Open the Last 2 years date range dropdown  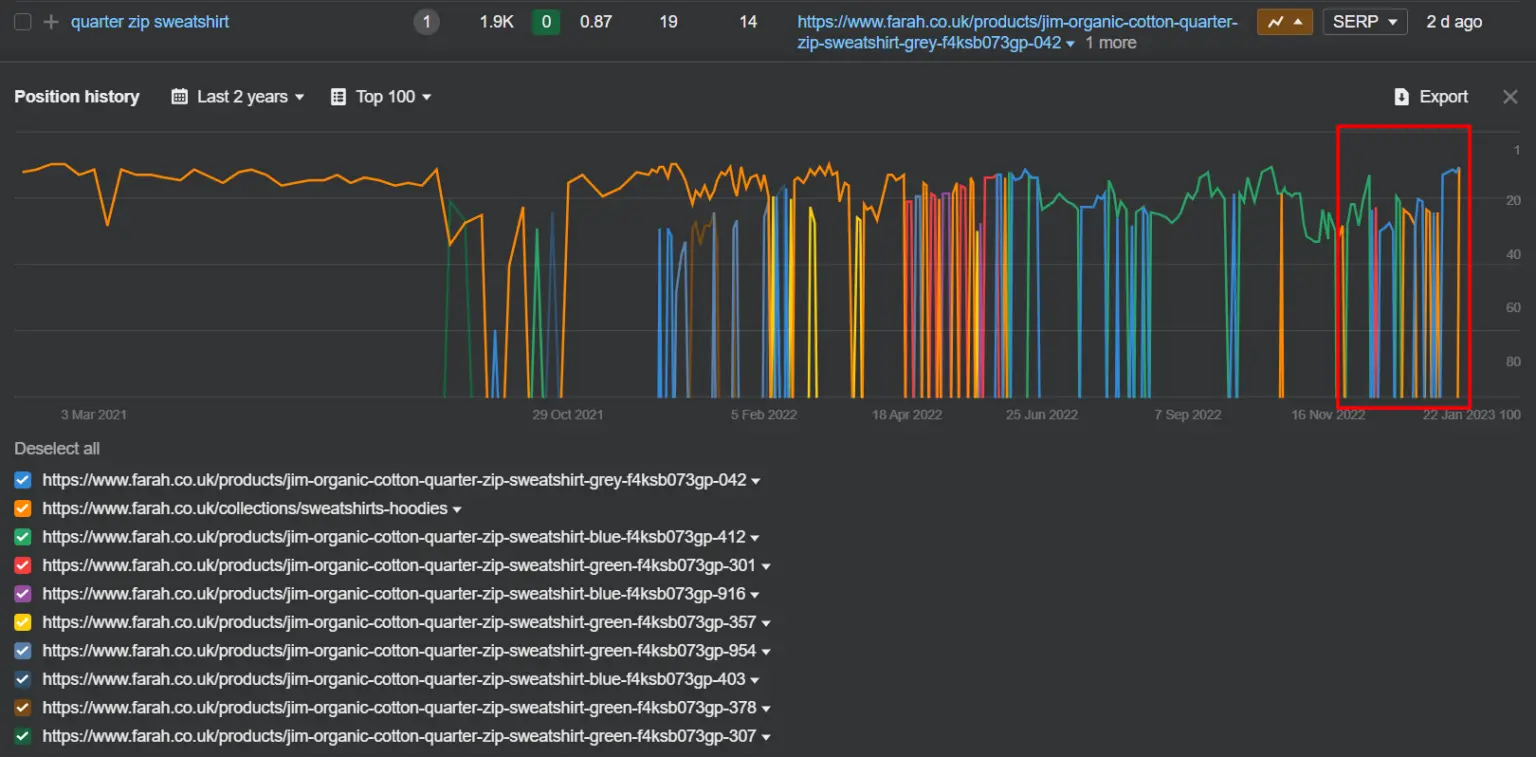(238, 97)
